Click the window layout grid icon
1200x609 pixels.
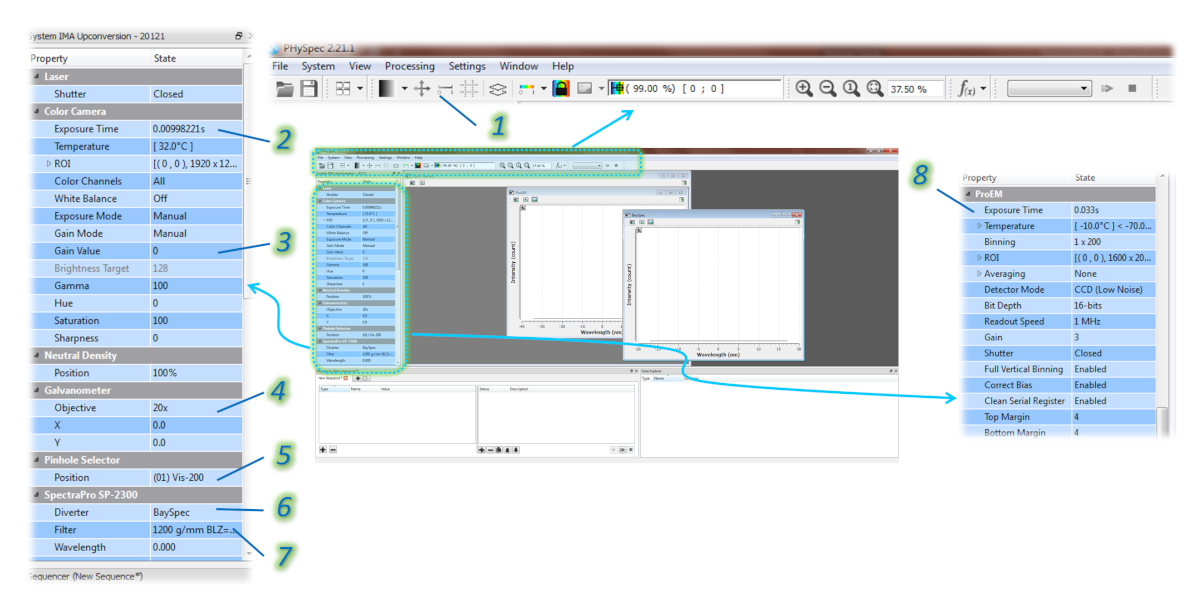pos(342,89)
